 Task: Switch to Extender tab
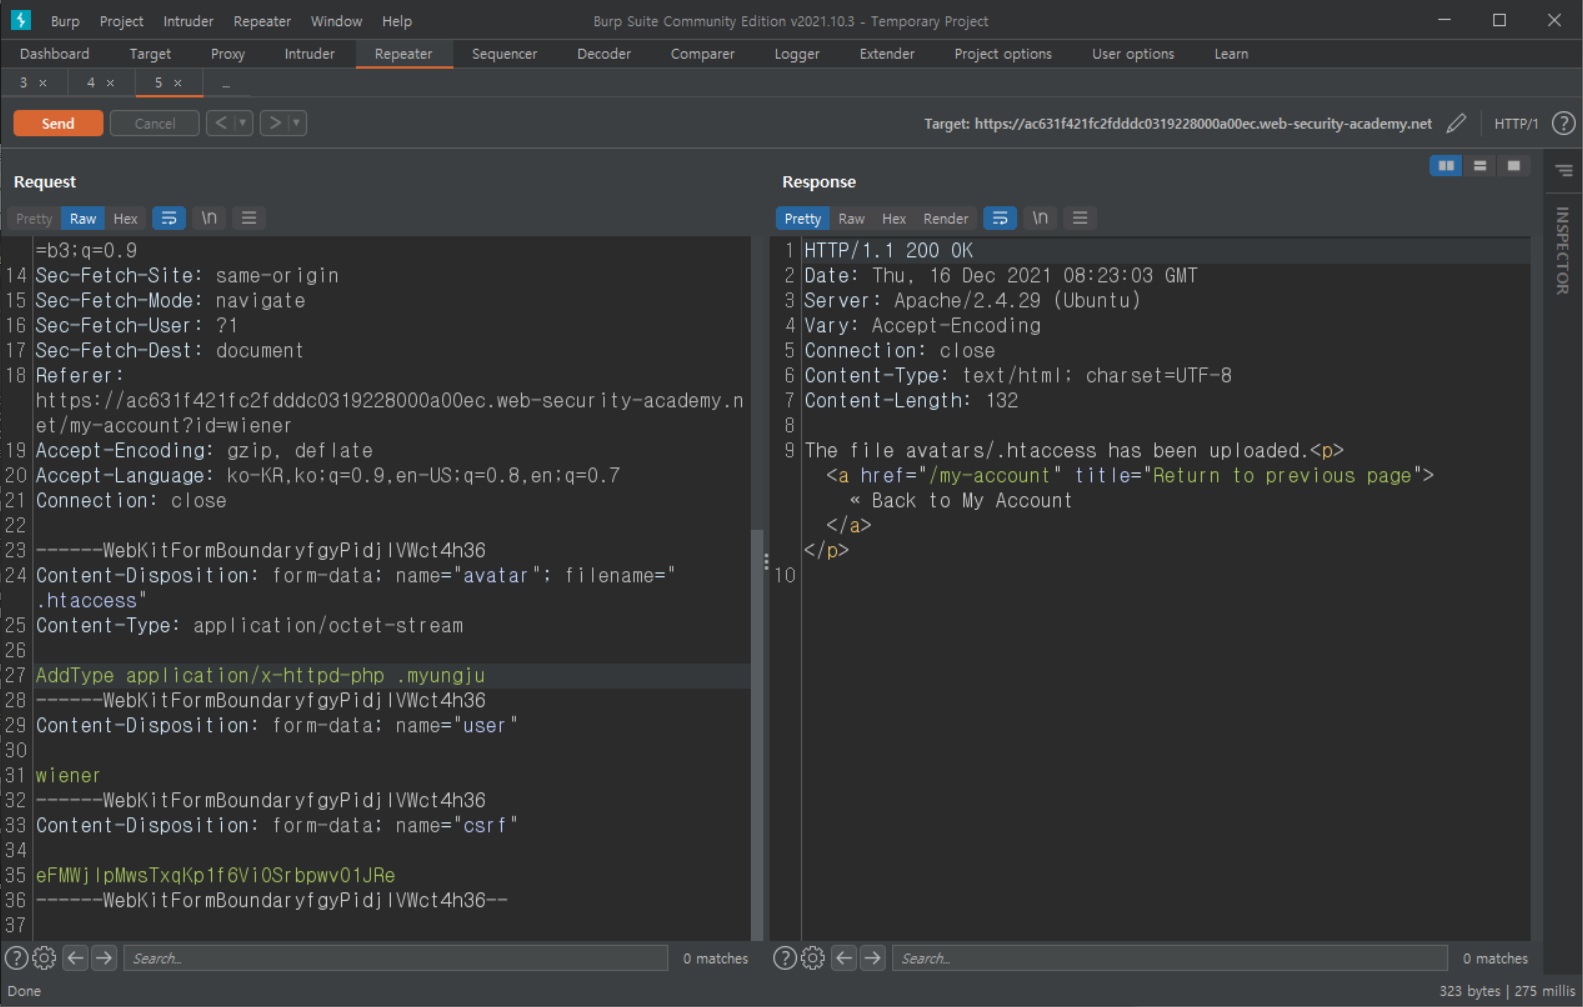[x=887, y=54]
